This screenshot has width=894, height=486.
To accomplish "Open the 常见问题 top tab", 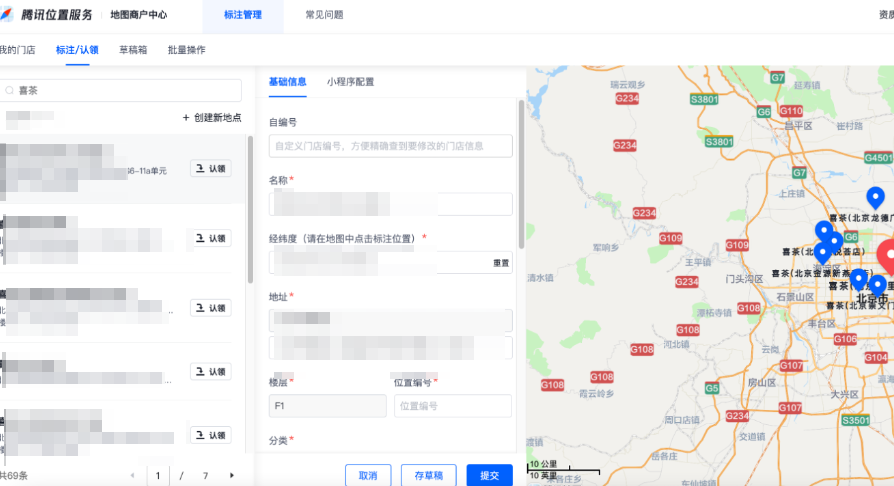I will tap(324, 15).
